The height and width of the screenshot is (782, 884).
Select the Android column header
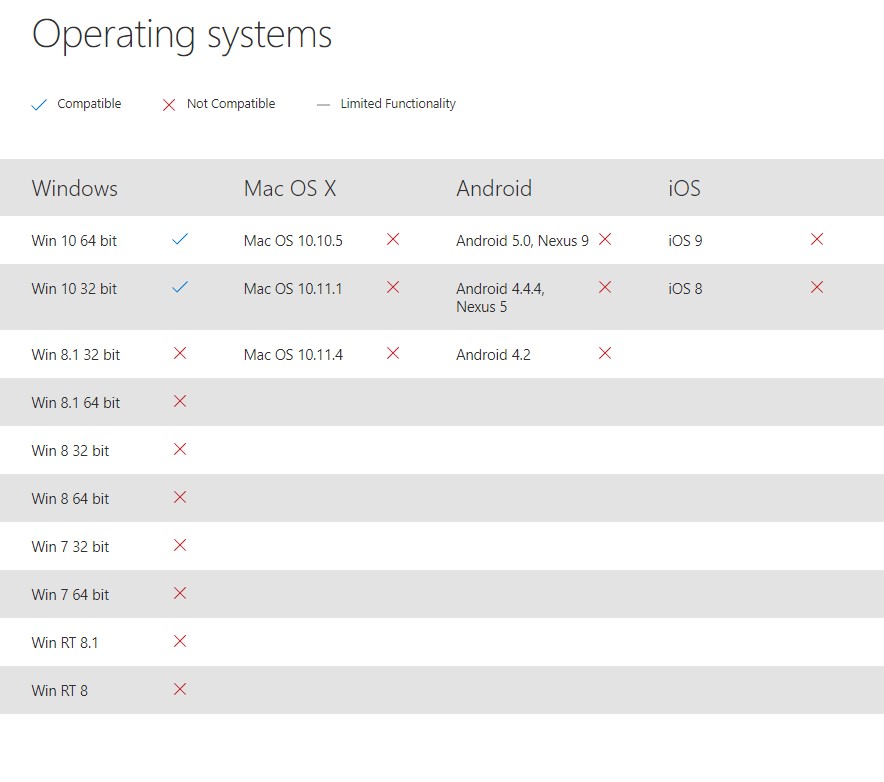tap(494, 188)
